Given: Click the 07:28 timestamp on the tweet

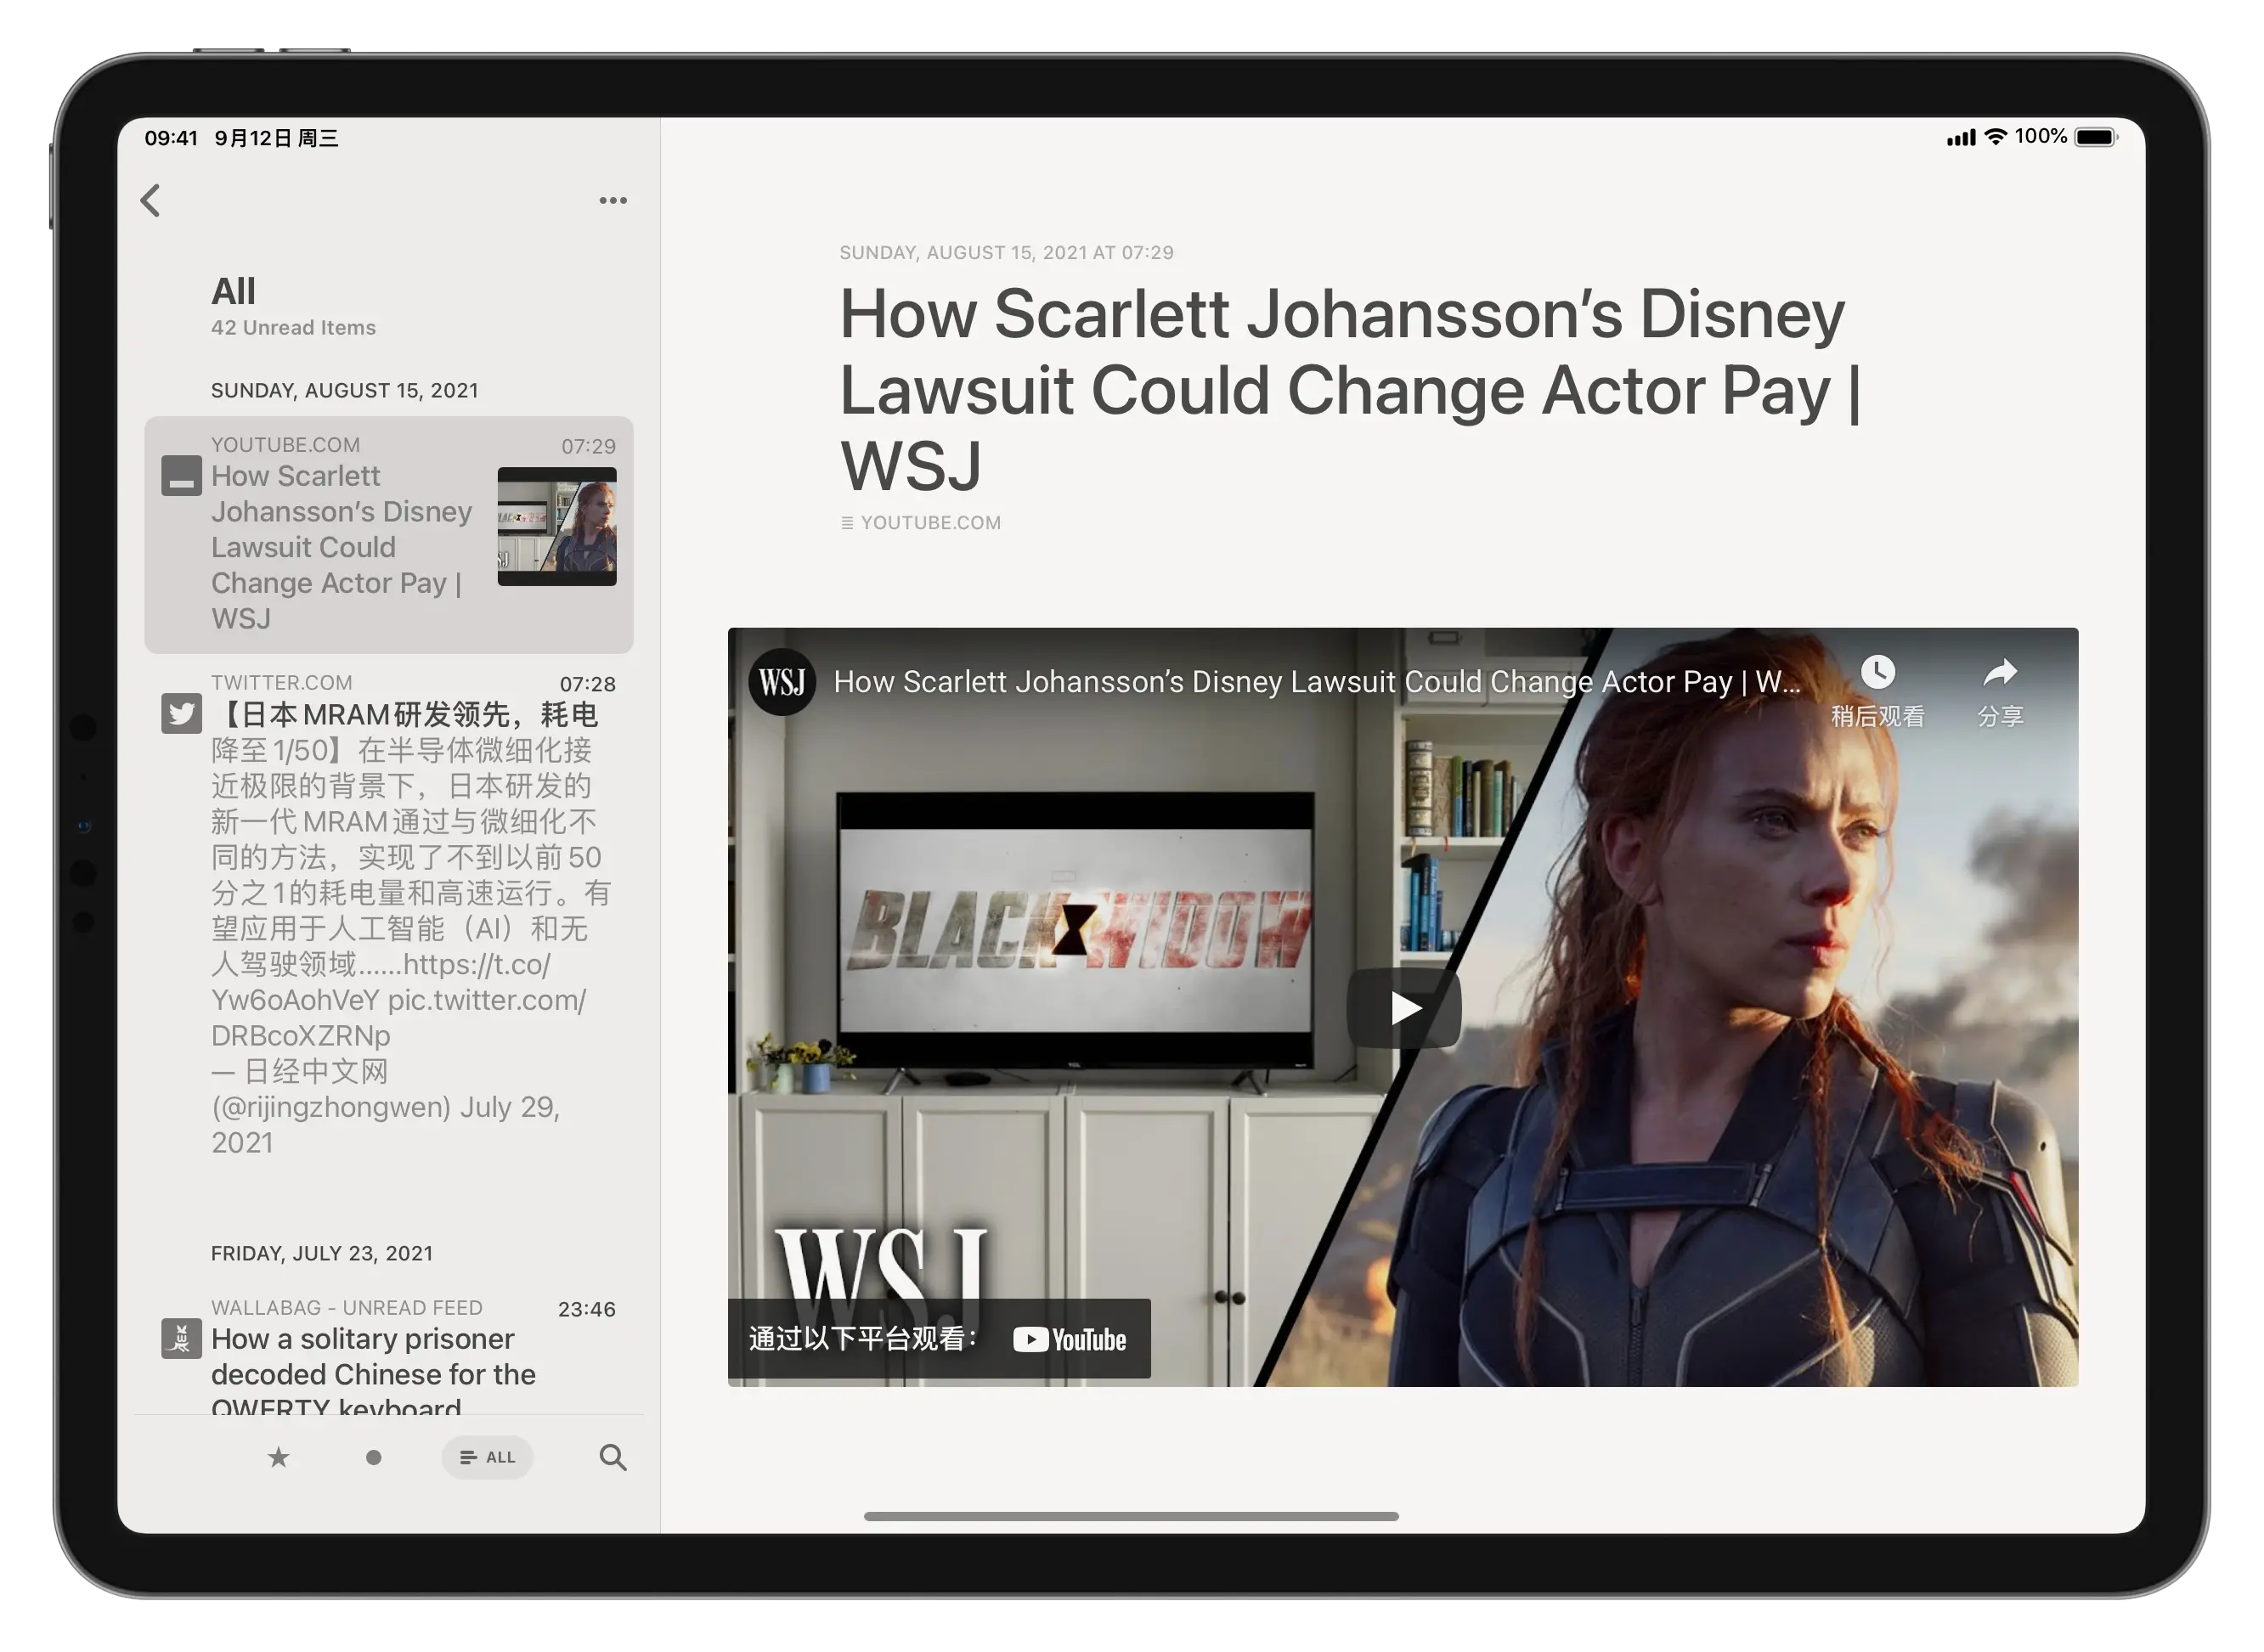Looking at the screenshot, I should pyautogui.click(x=587, y=684).
